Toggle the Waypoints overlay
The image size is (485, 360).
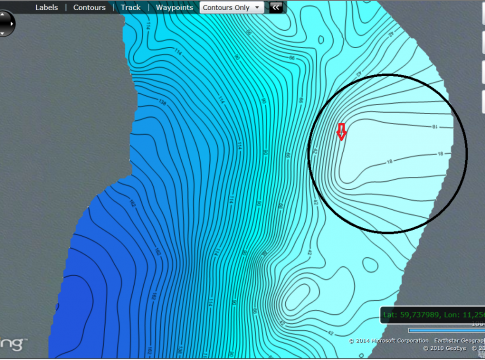coord(174,7)
